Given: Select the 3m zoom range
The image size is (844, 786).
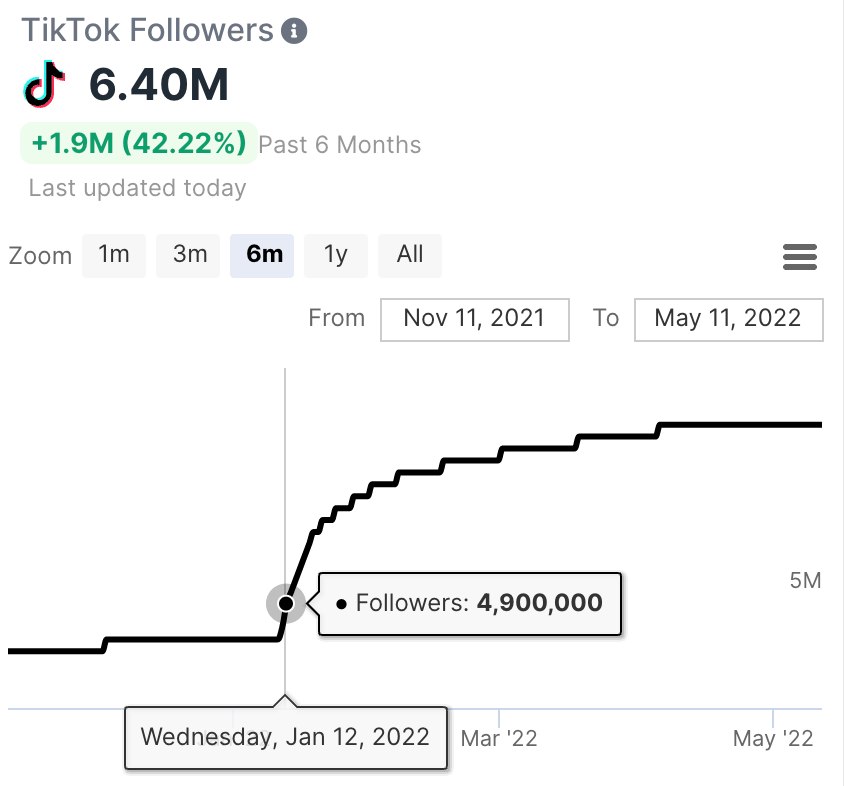Looking at the screenshot, I should (x=190, y=255).
